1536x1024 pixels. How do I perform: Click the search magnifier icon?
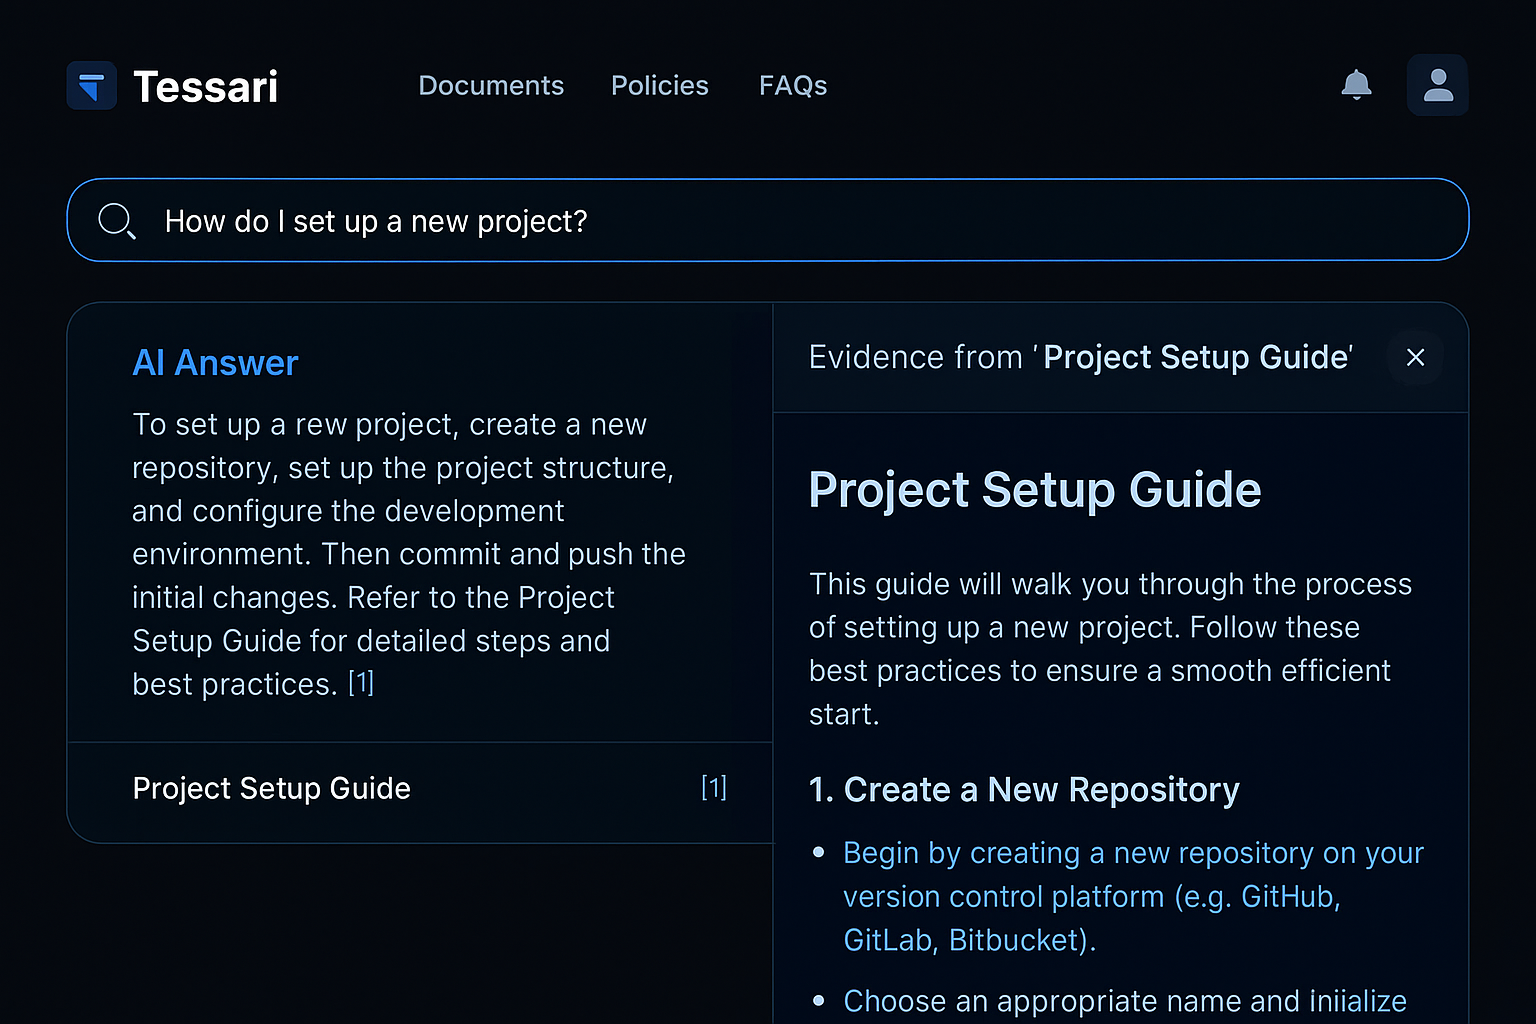point(116,221)
